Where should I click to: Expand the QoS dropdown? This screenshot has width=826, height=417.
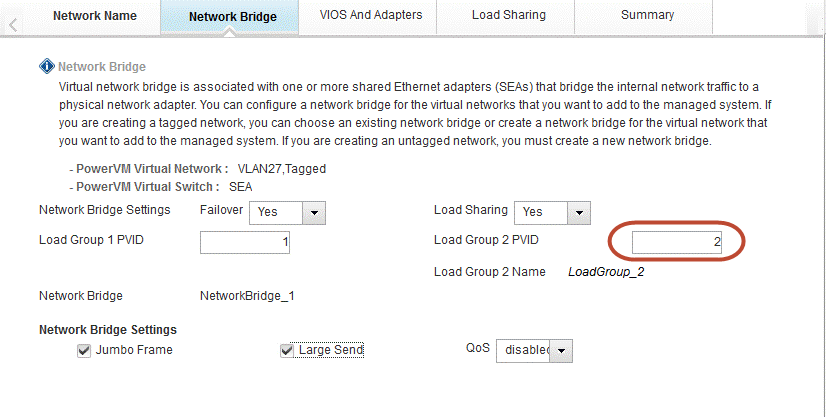pyautogui.click(x=535, y=350)
